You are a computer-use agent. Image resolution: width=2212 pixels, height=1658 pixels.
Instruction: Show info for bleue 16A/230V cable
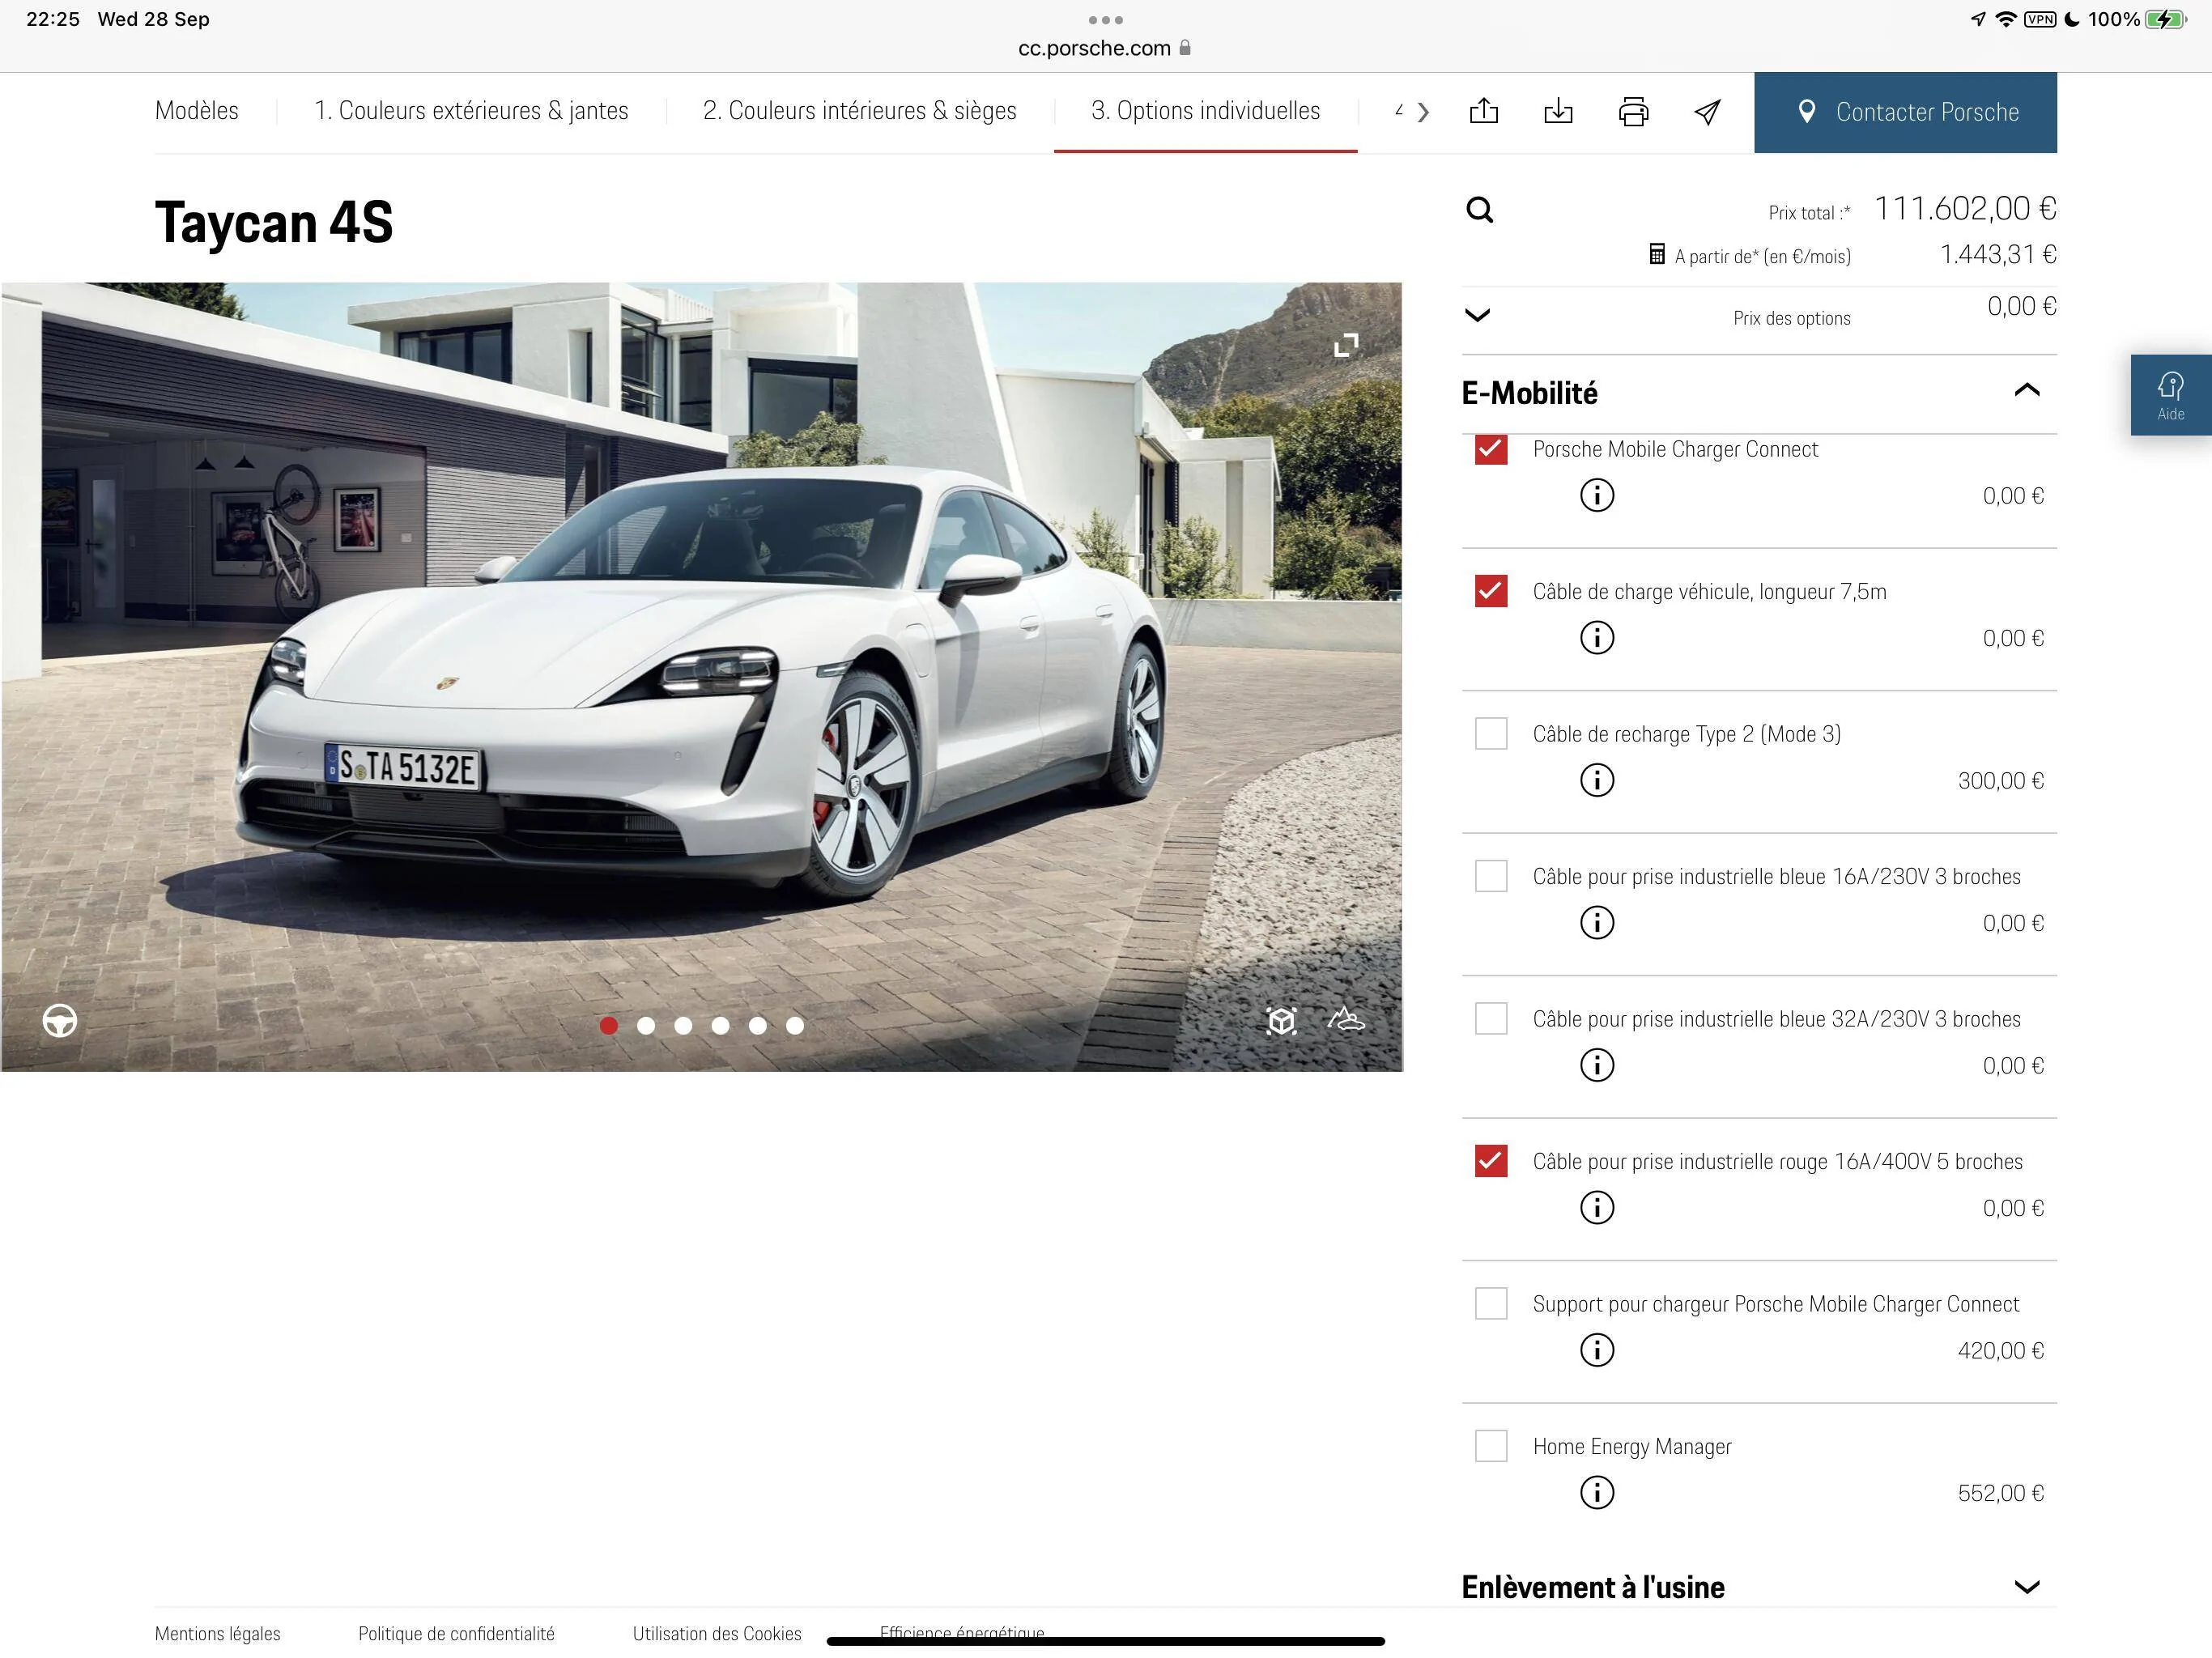pos(1597,922)
